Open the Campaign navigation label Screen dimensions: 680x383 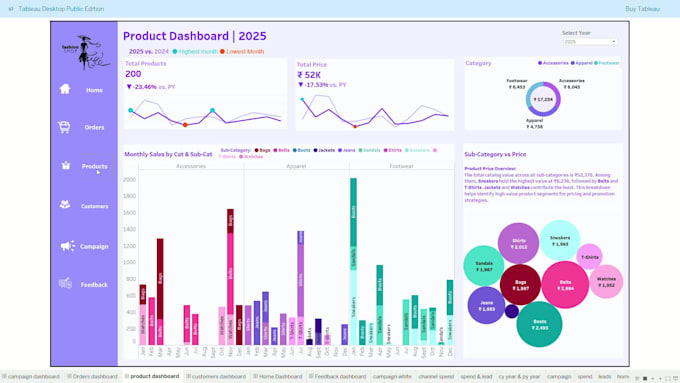pyautogui.click(x=94, y=246)
